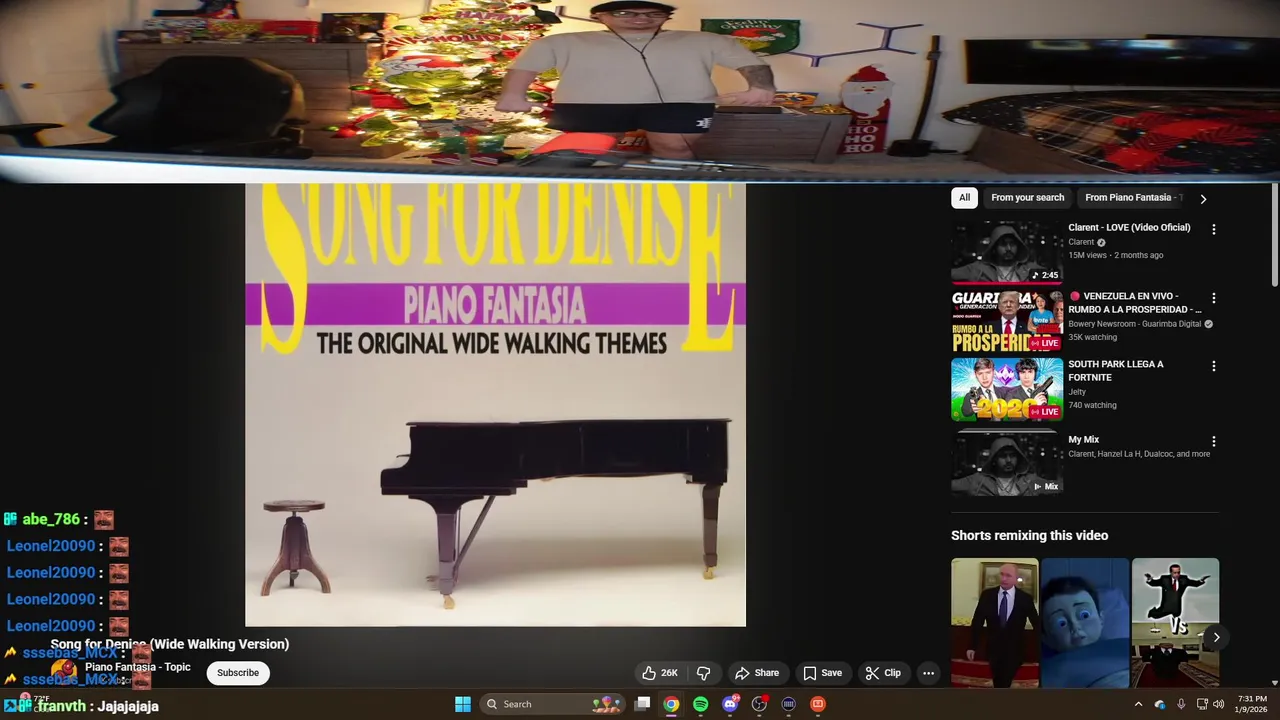This screenshot has width=1280, height=720.
Task: Switch to Google Chrome on the taskbar
Action: pyautogui.click(x=671, y=704)
